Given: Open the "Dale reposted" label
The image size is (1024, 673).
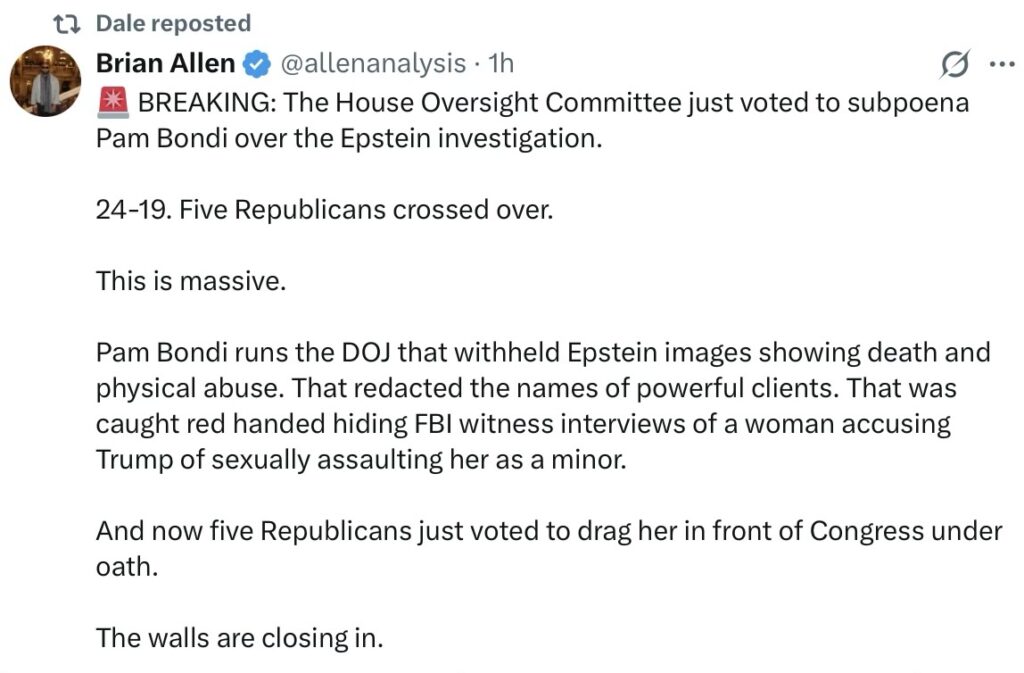Looking at the screenshot, I should pyautogui.click(x=173, y=23).
